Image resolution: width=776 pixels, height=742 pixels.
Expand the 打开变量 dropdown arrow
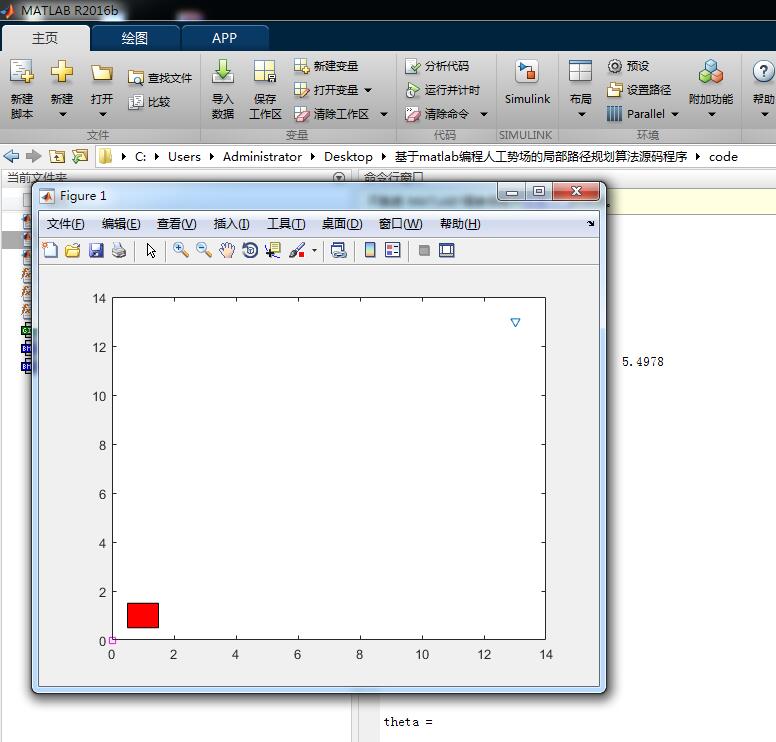click(368, 90)
